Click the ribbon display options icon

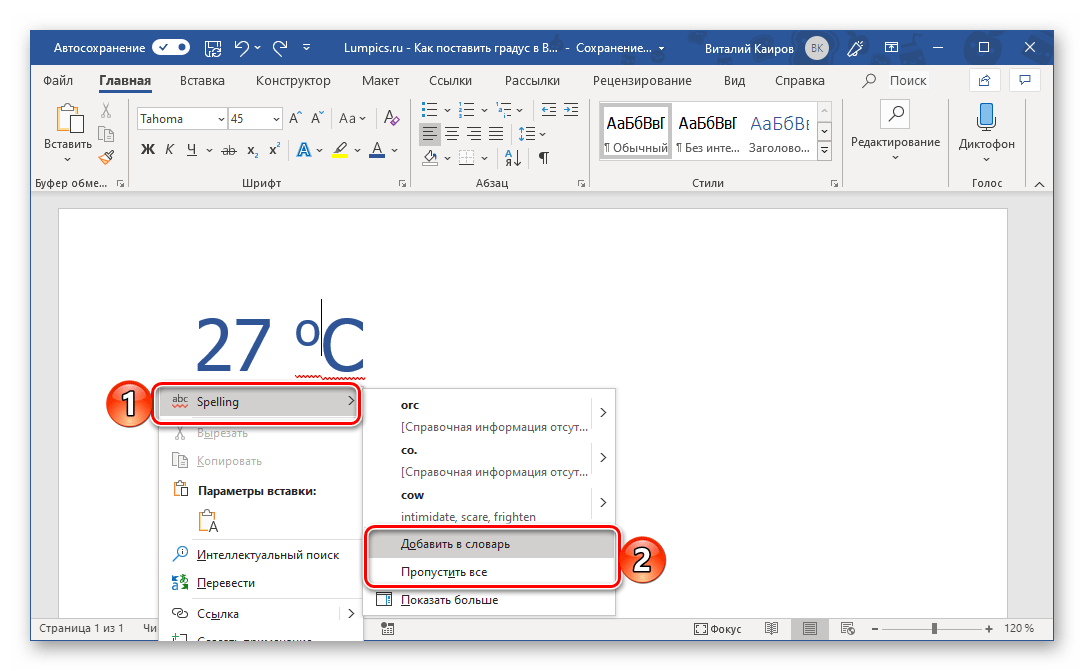coord(892,48)
